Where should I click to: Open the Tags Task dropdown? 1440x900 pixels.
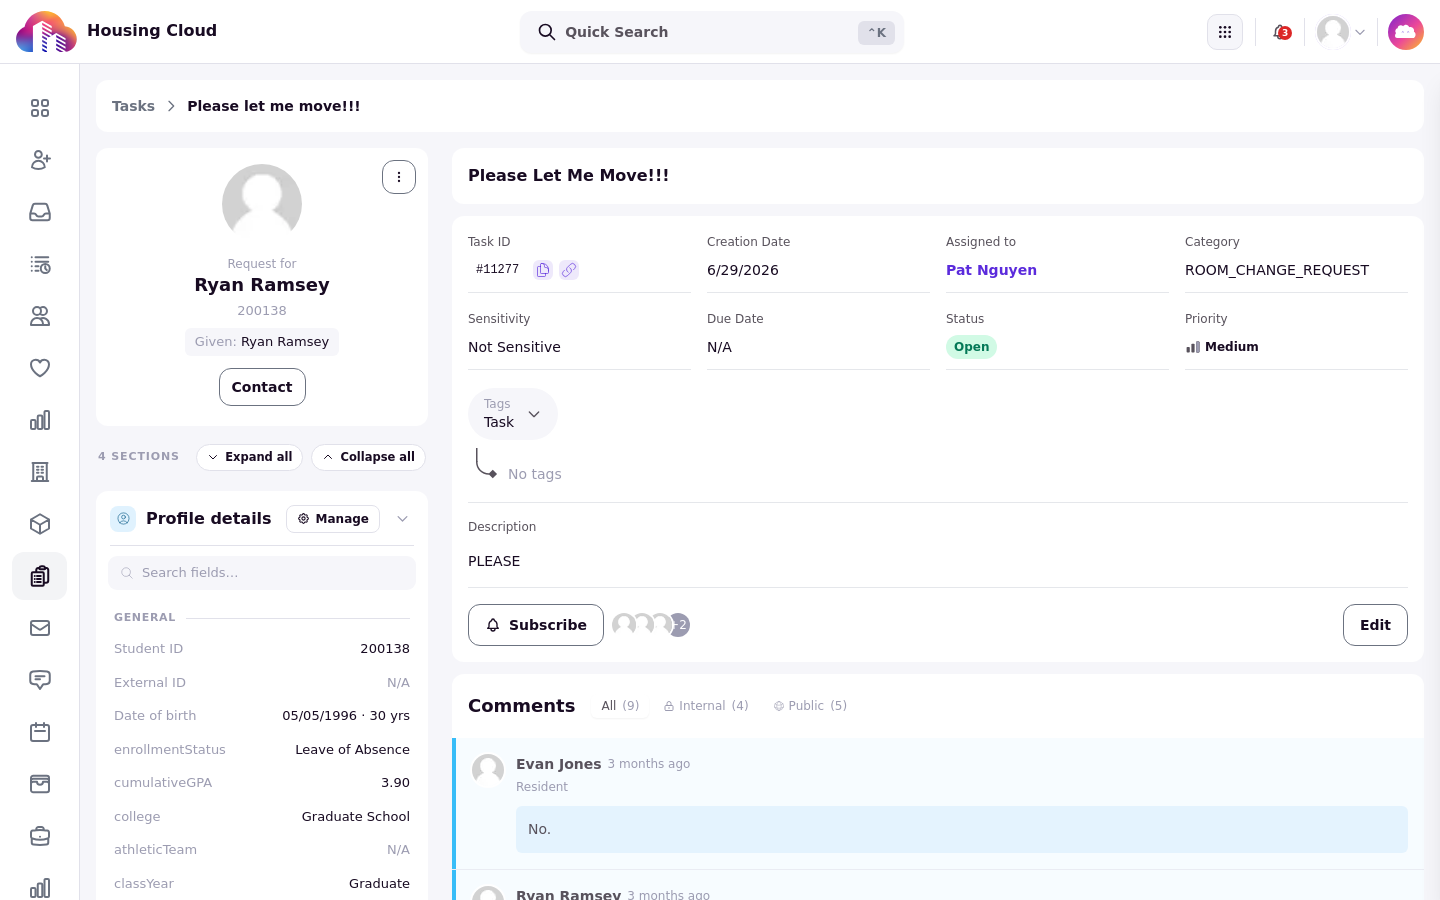513,414
